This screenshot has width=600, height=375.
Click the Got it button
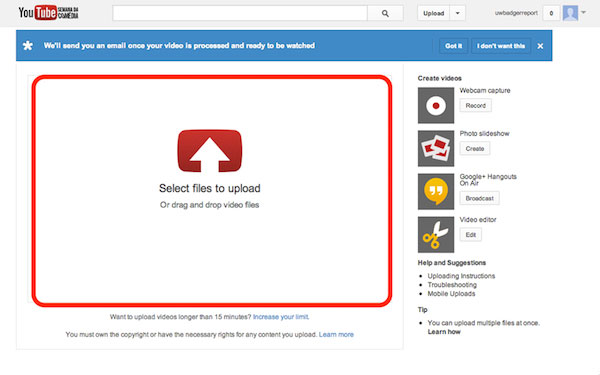pyautogui.click(x=453, y=46)
